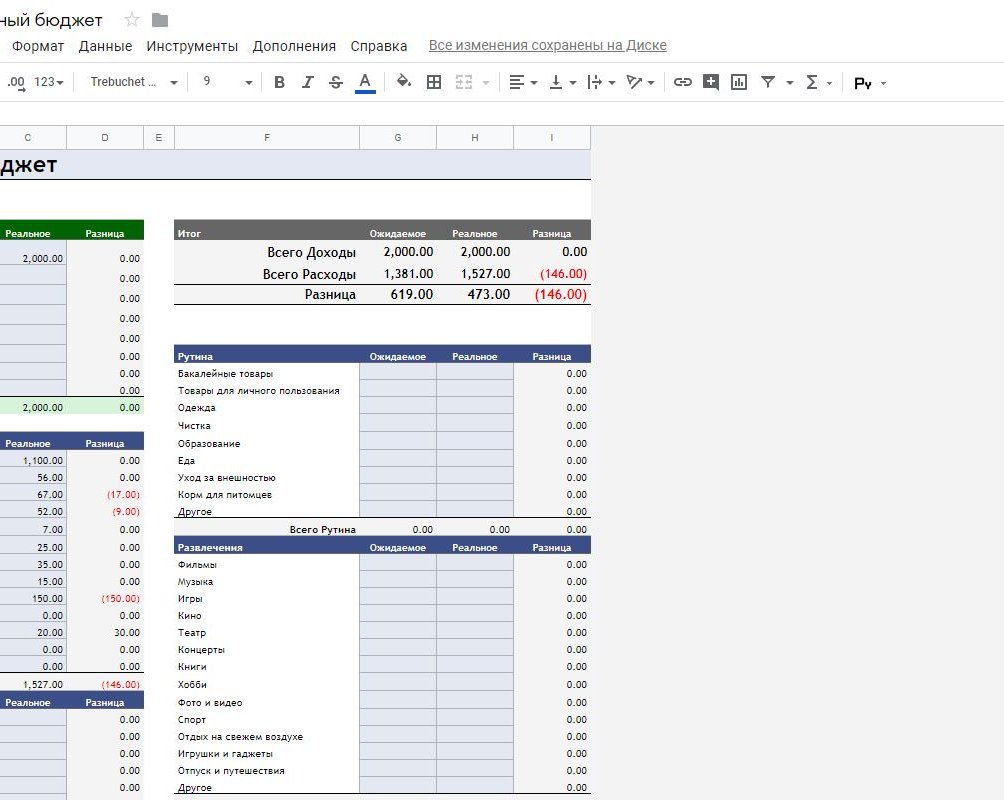This screenshot has width=1004, height=800.
Task: Star this document
Action: [x=132, y=20]
